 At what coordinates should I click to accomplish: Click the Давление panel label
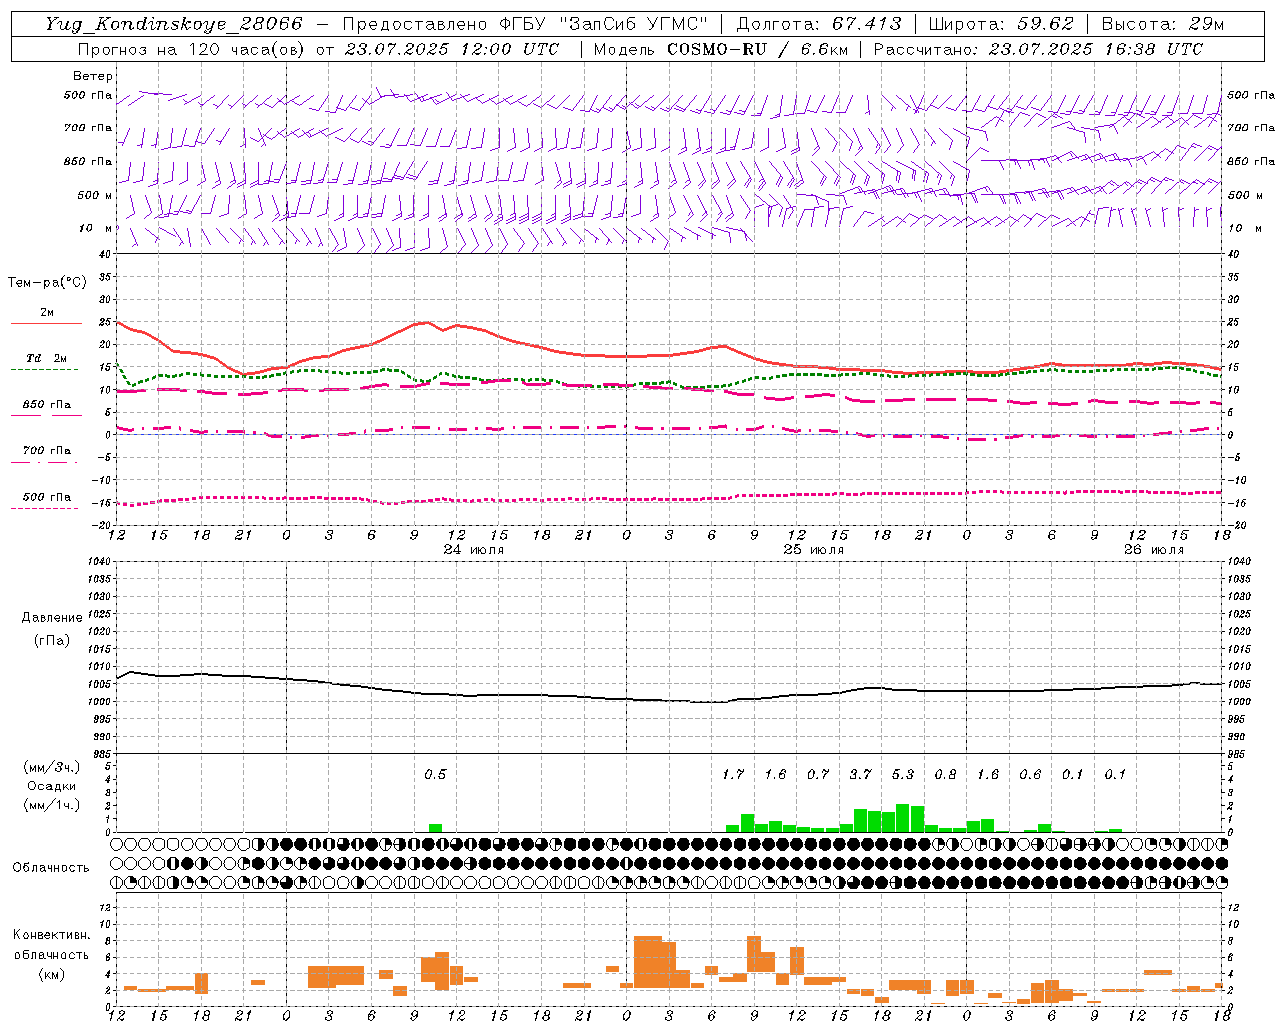52,618
